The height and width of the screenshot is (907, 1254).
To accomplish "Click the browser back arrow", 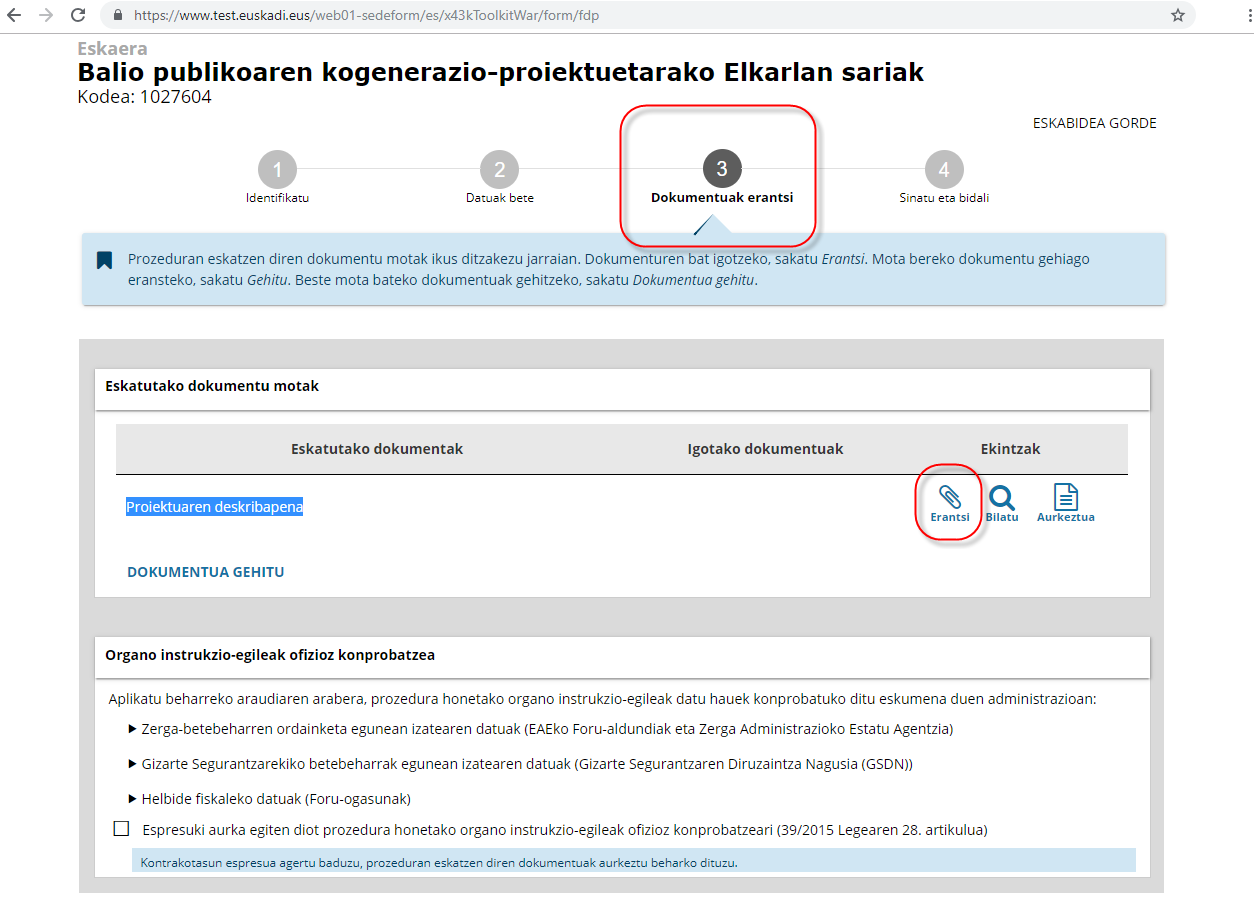I will [x=14, y=15].
